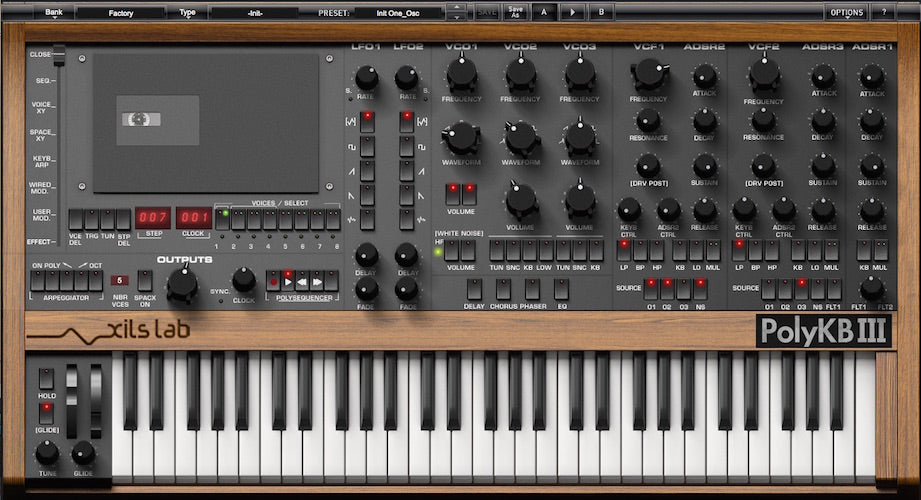Open the OPTIONS menu
This screenshot has height=500, width=921.
[x=845, y=12]
